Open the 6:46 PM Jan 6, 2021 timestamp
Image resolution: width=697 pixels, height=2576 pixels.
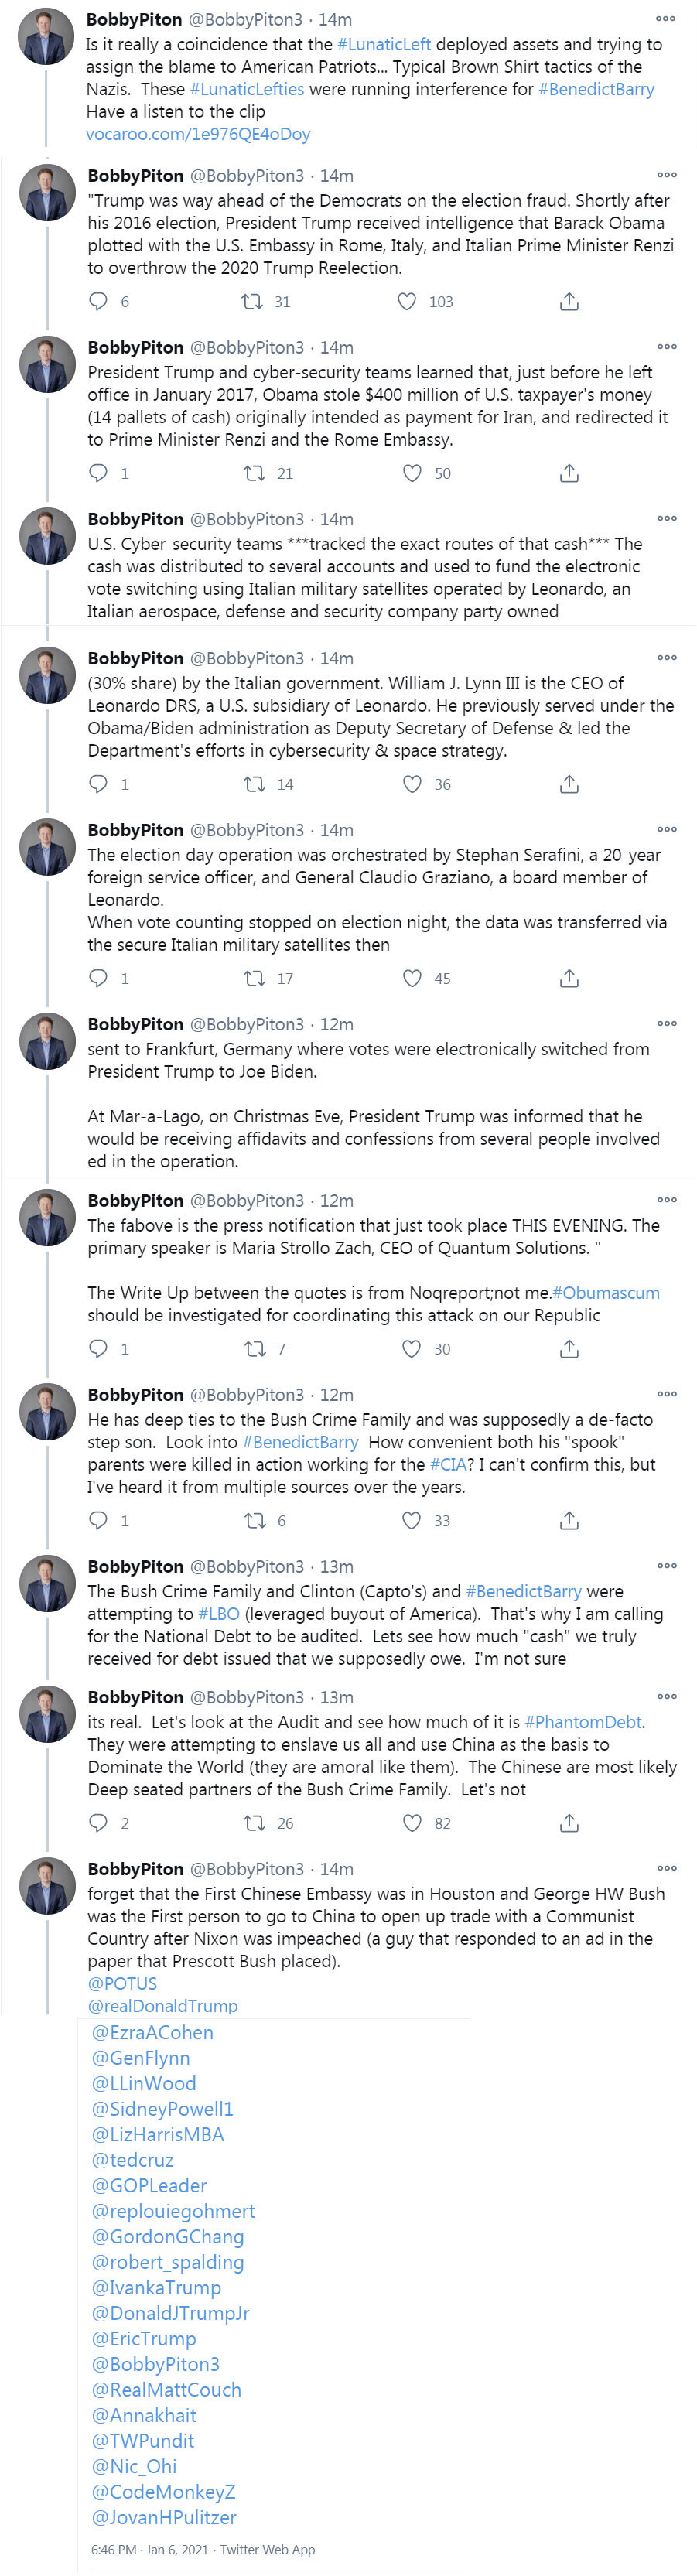pos(150,2550)
